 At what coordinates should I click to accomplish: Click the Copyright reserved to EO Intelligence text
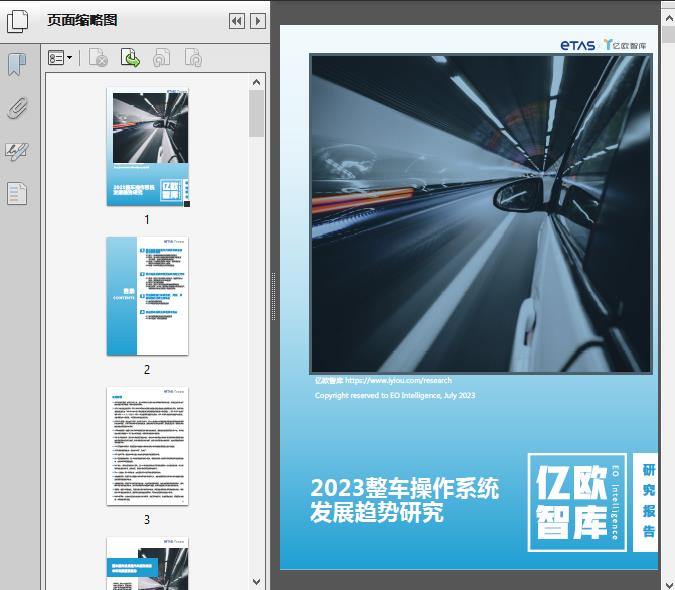coord(395,395)
